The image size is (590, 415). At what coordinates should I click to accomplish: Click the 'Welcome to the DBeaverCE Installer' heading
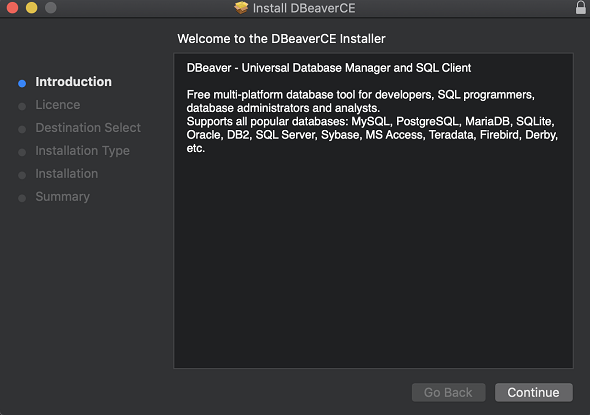[281, 38]
